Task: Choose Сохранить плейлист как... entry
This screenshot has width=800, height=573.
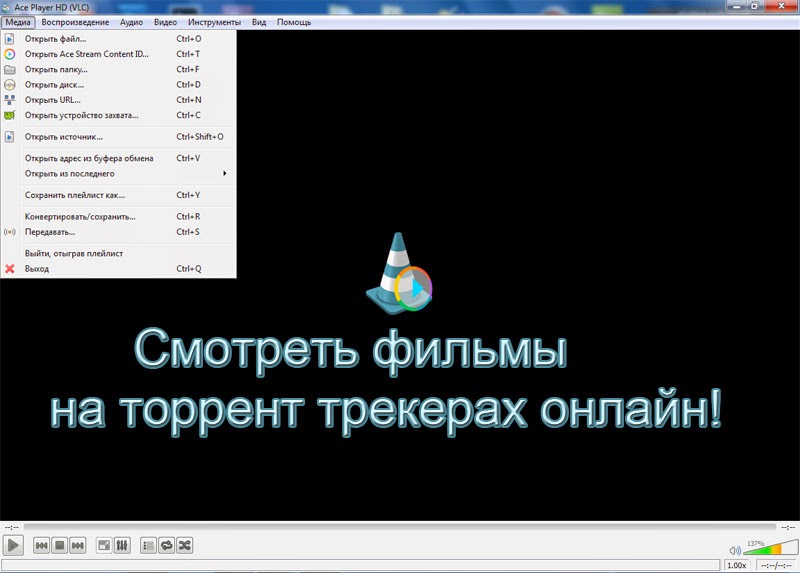Action: pos(118,195)
